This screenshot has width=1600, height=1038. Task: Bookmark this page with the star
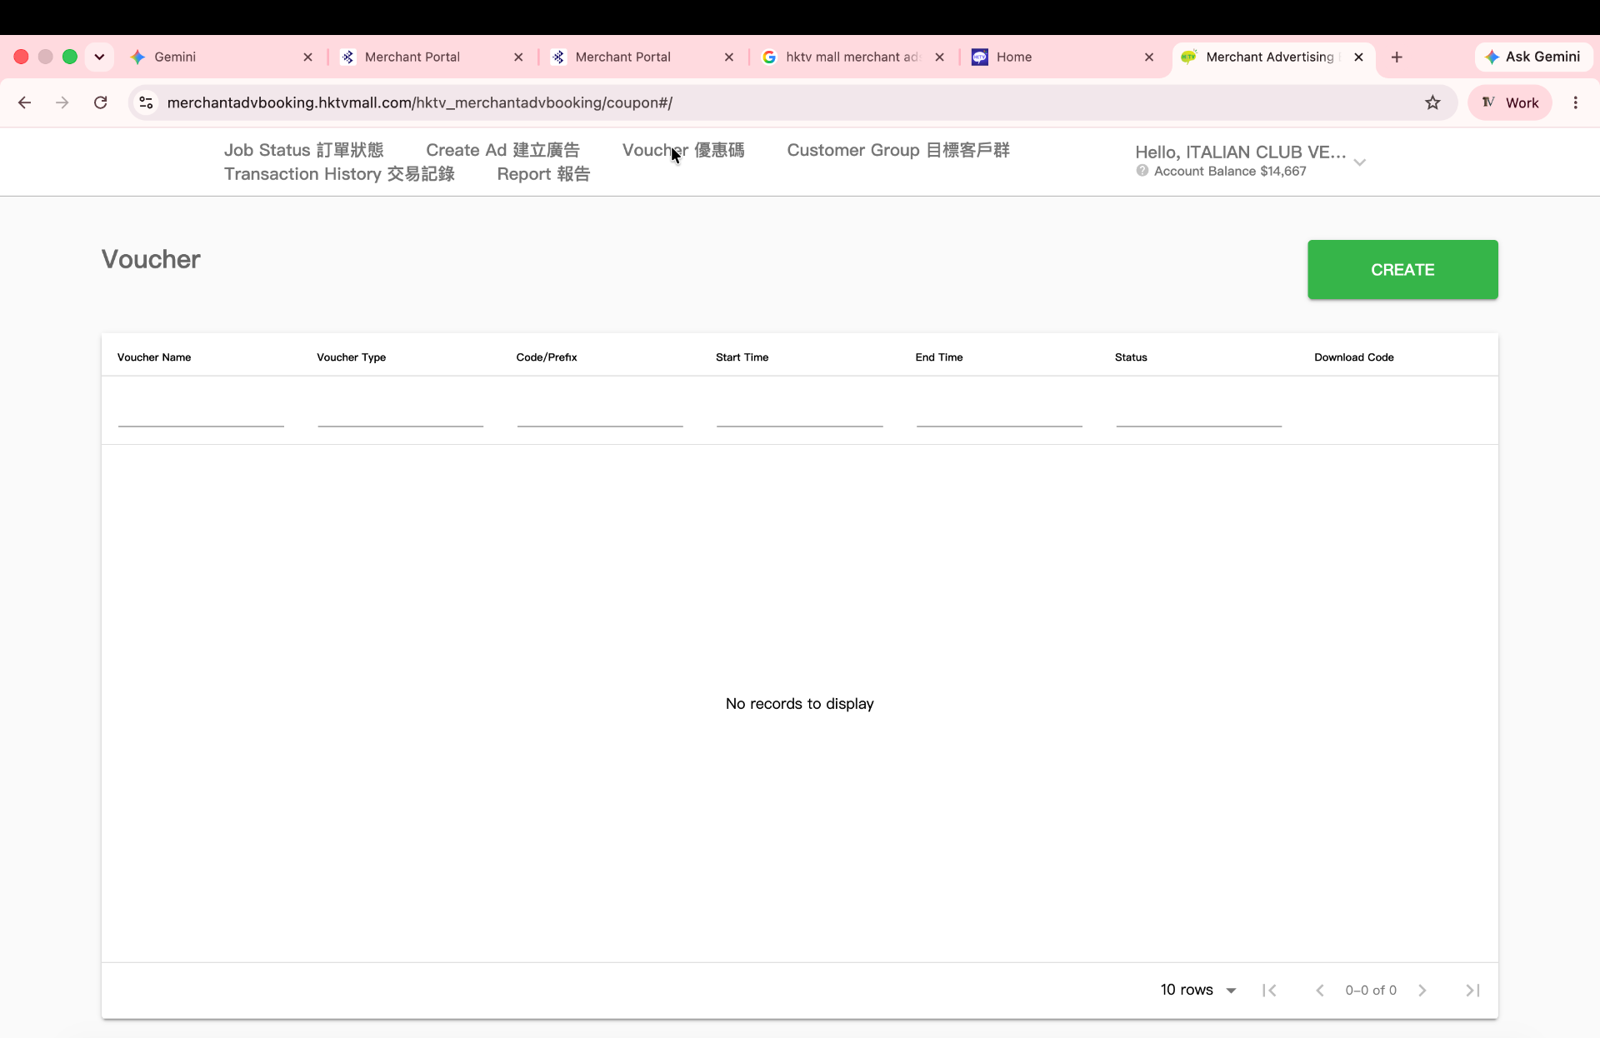1432,102
